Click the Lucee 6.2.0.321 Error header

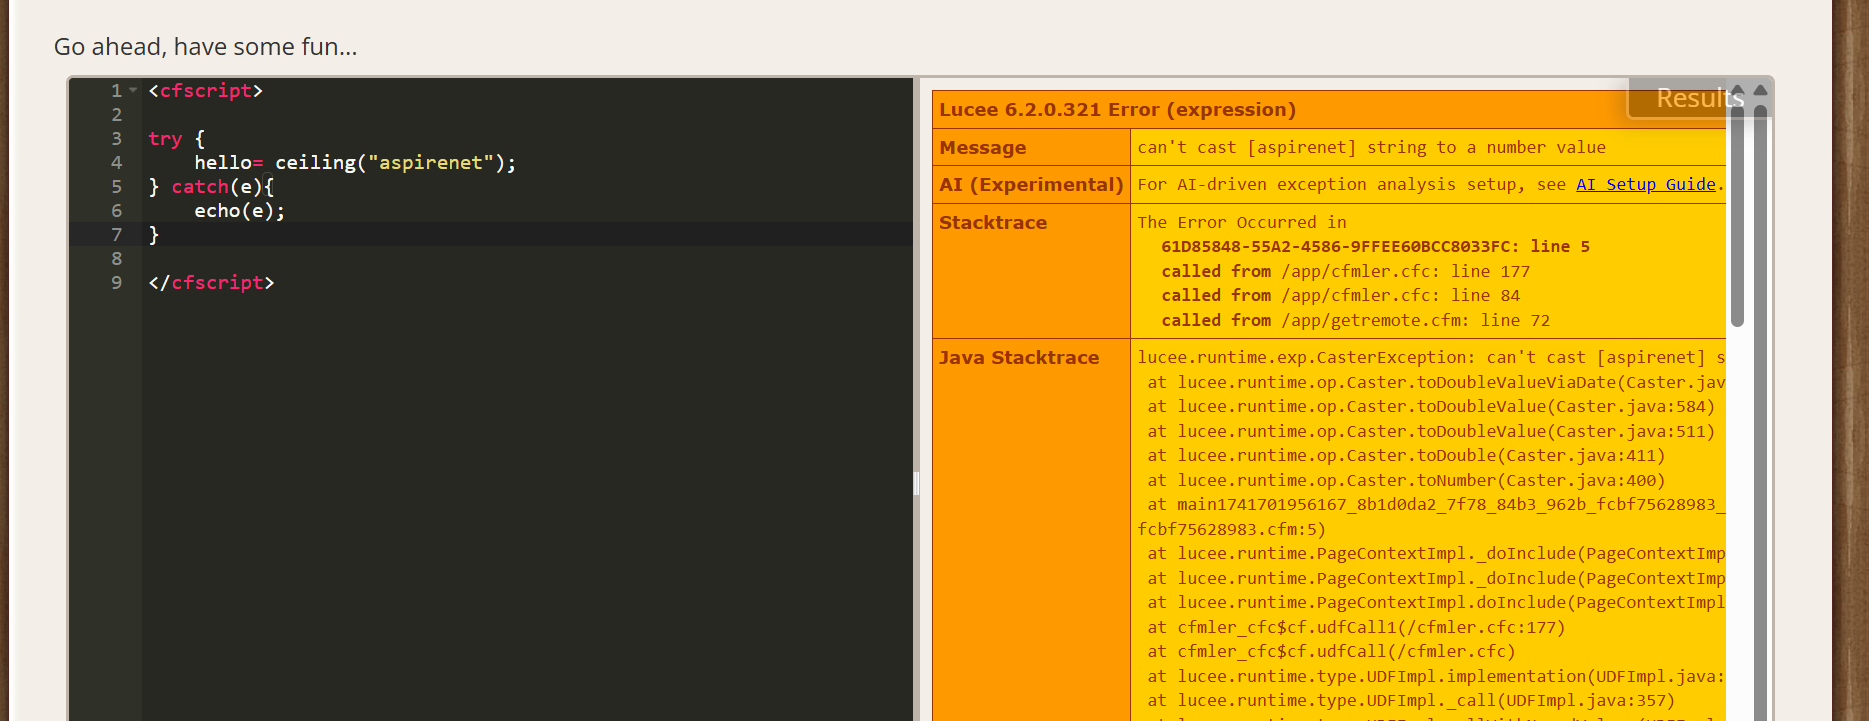[x=1117, y=110]
